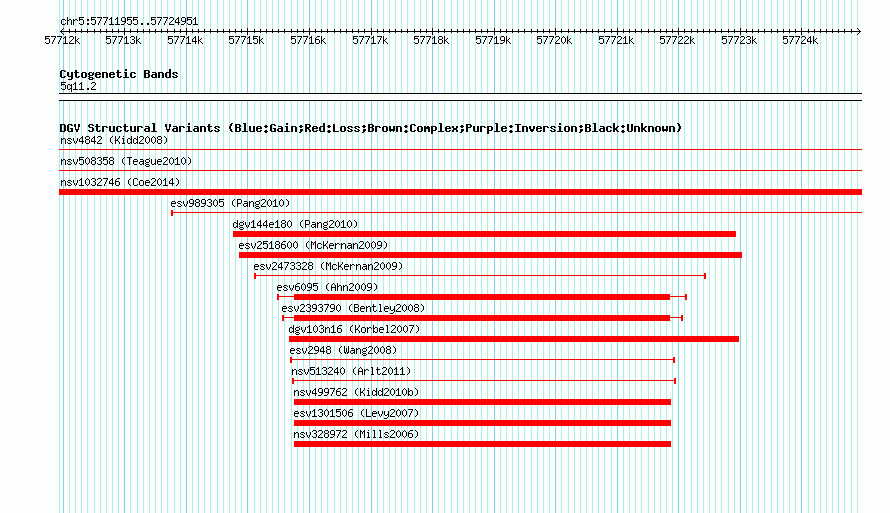
Task: Open the nsv1032746 (Coe2014) variant label
Action: point(120,182)
